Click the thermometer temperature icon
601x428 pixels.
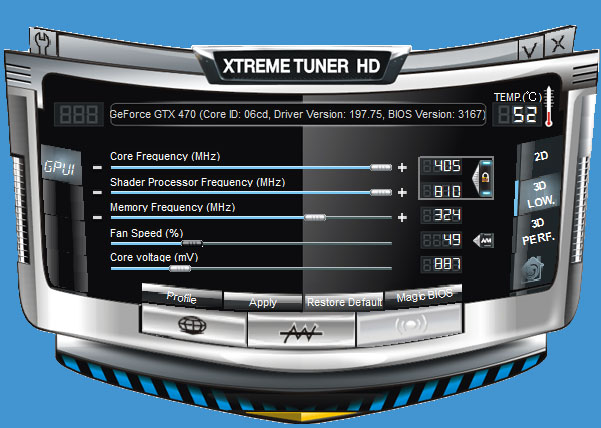click(x=549, y=107)
